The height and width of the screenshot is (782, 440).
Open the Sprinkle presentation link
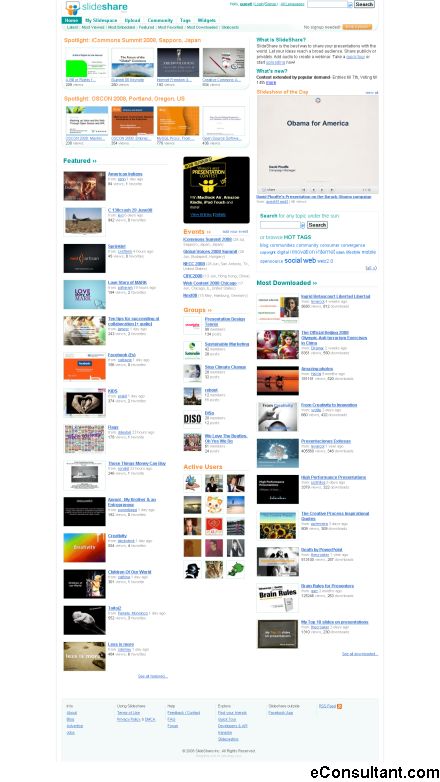point(117,246)
